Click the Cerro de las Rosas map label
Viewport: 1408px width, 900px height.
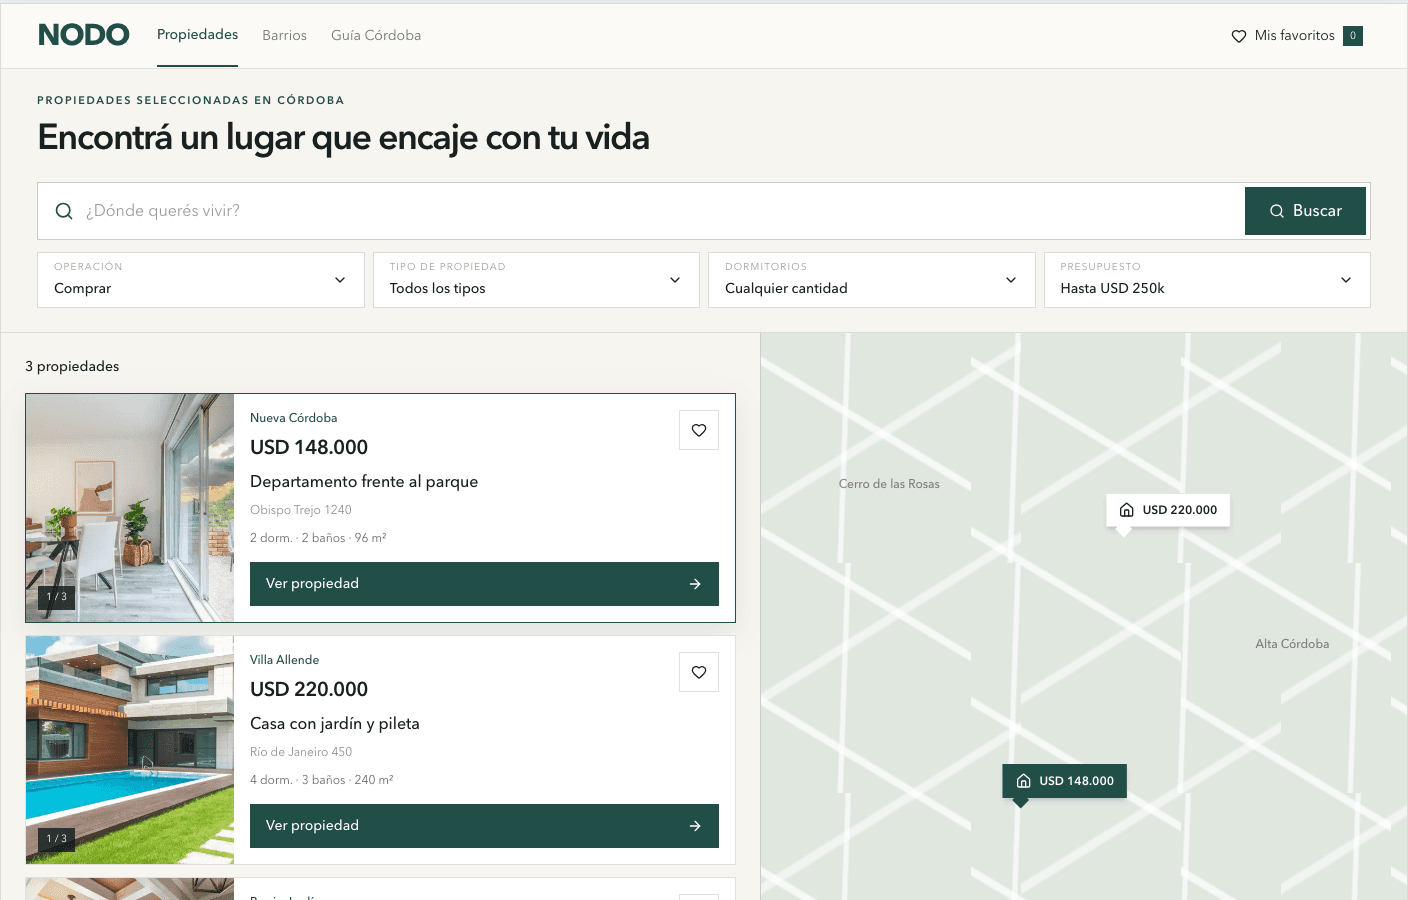(889, 484)
